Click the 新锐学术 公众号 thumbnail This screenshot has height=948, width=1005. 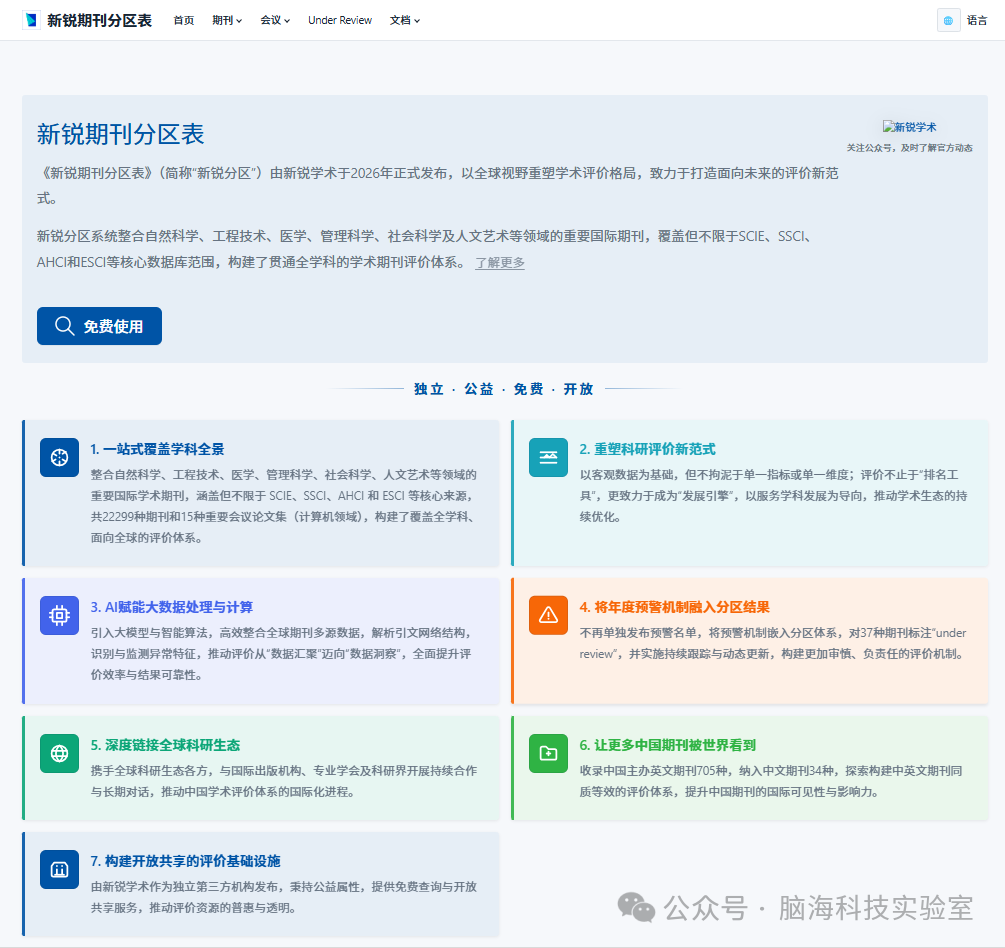pyautogui.click(x=908, y=126)
